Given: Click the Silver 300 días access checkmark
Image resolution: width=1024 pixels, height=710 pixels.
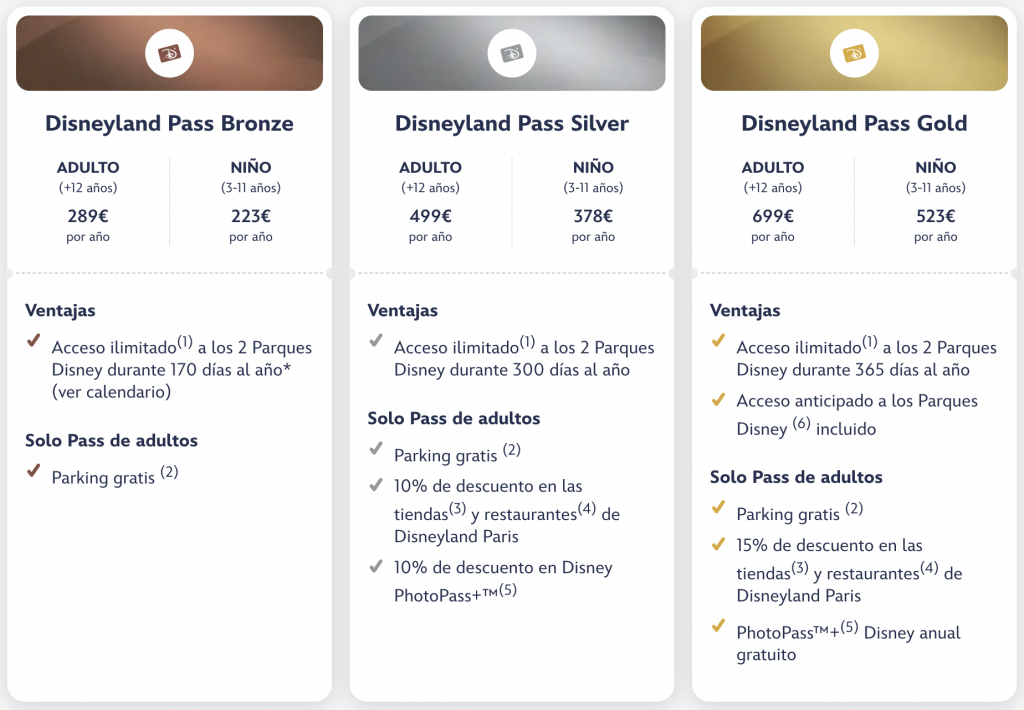Looking at the screenshot, I should coord(375,341).
